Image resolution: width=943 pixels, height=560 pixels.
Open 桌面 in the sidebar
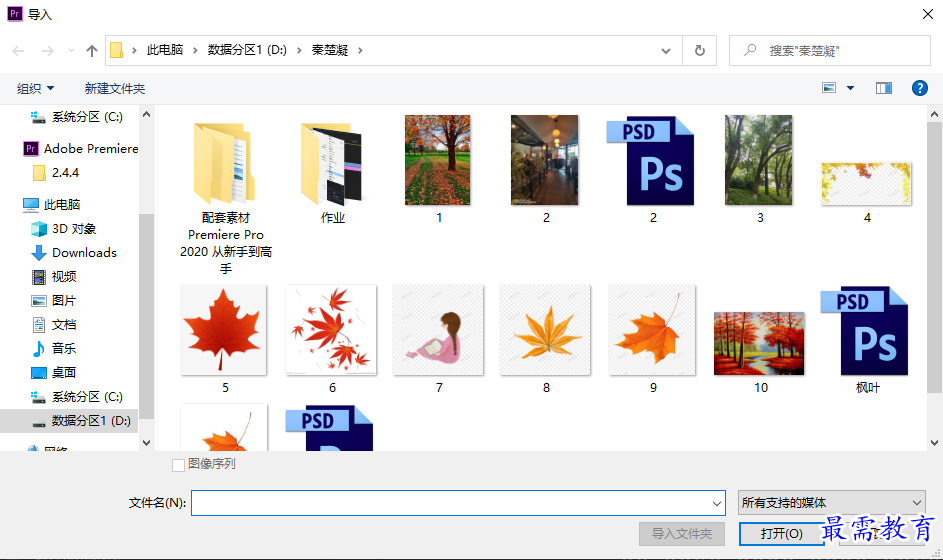54,372
